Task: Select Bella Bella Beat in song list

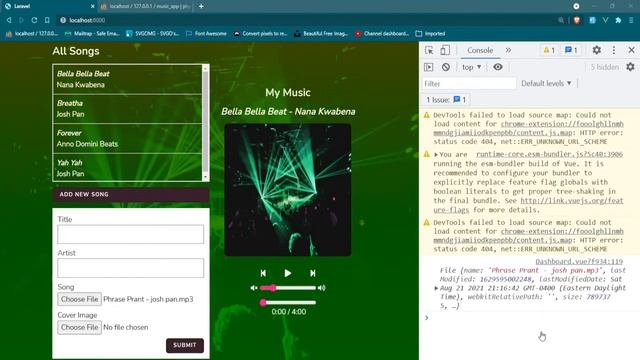Action: [127, 79]
